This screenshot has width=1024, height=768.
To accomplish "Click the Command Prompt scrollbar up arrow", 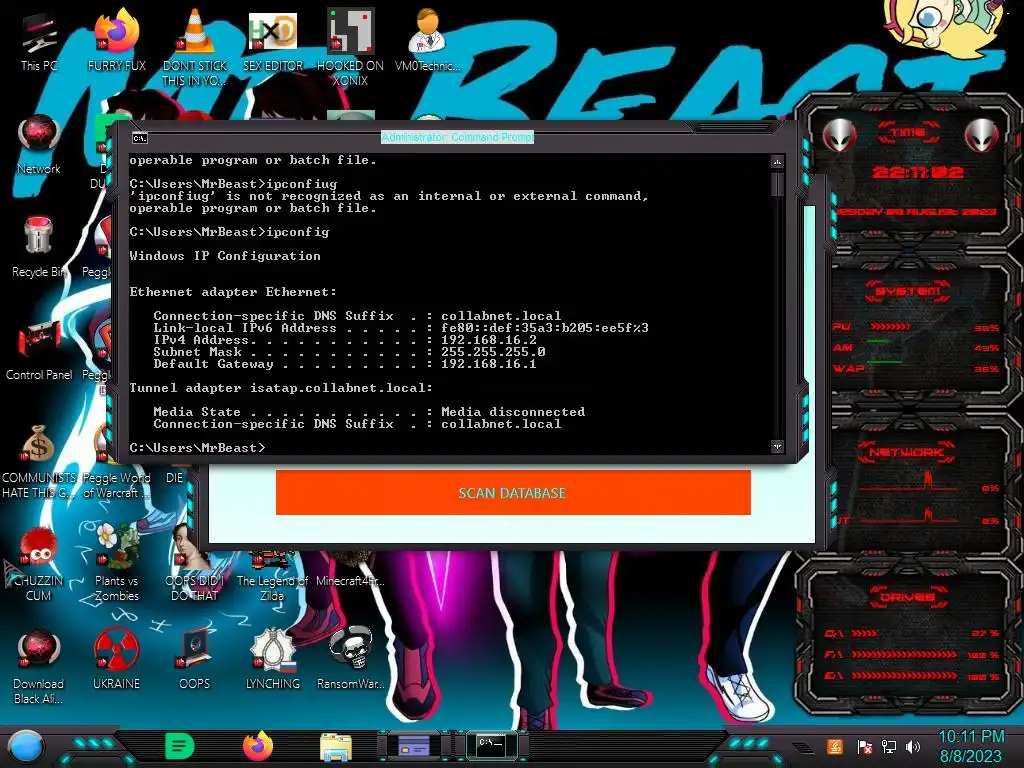I will click(777, 161).
